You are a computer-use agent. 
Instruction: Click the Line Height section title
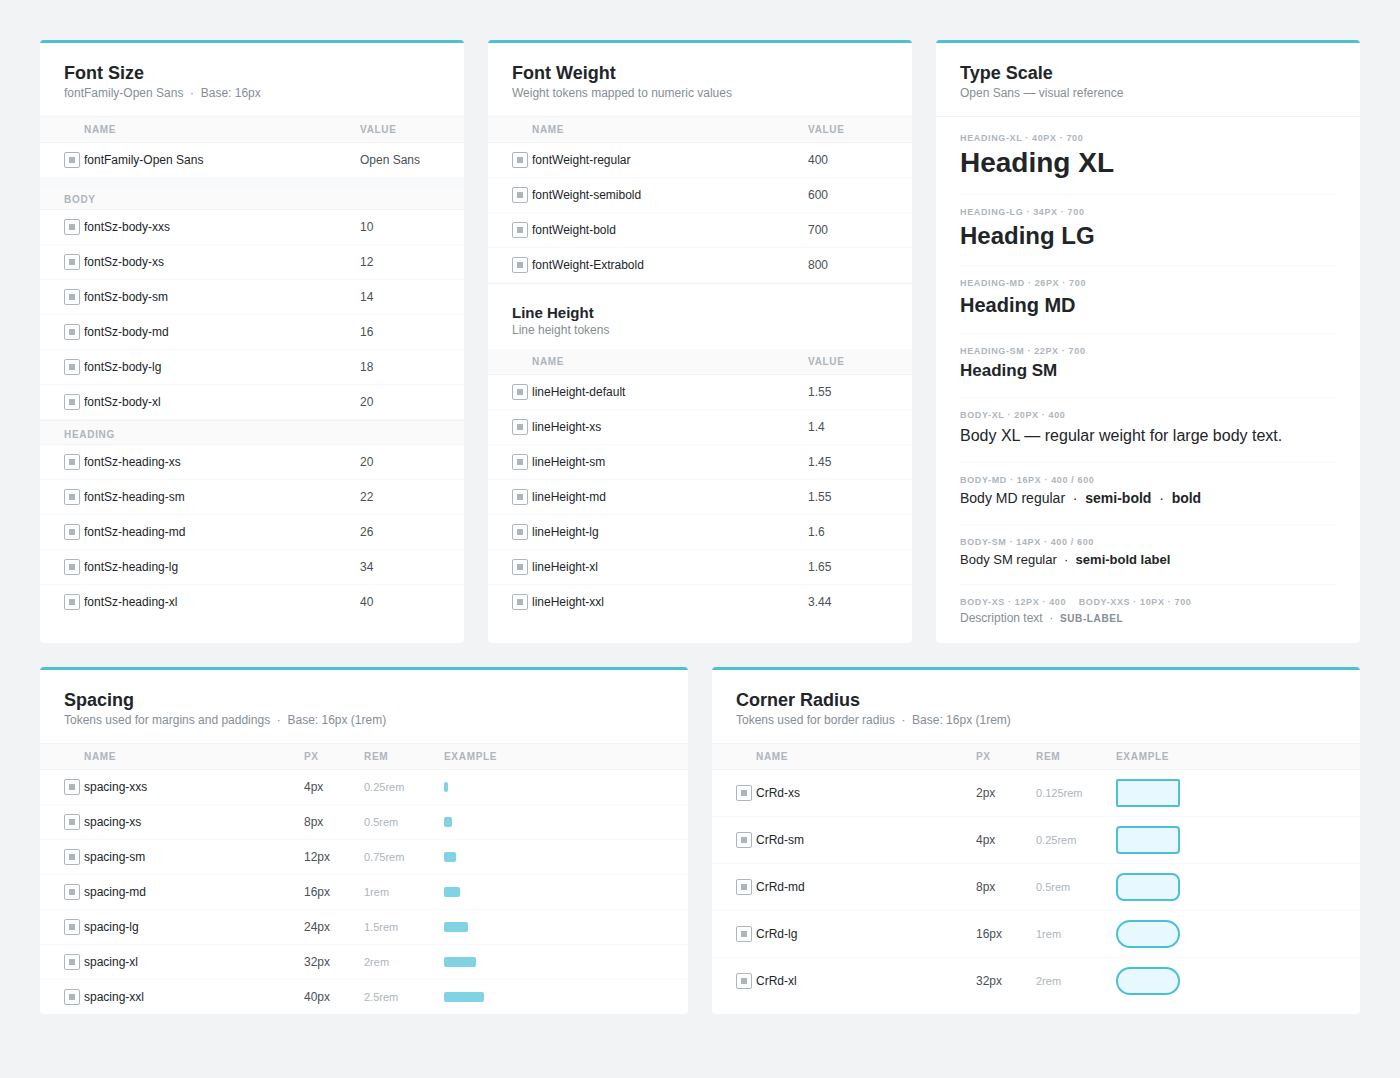(x=553, y=313)
